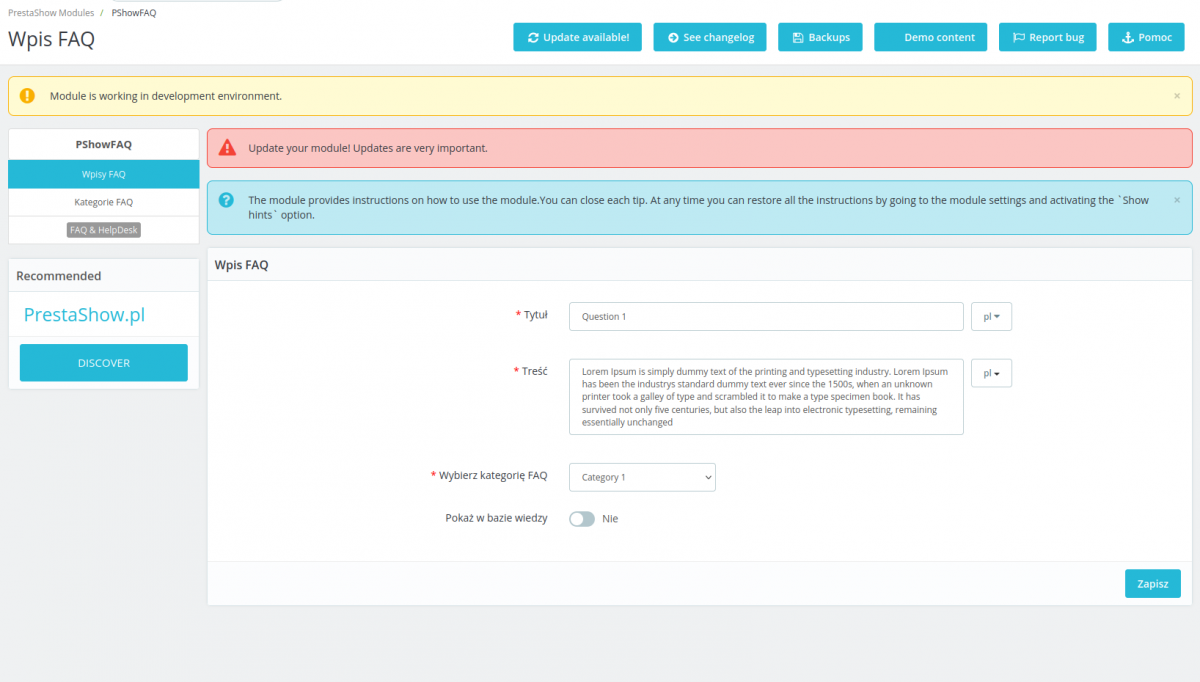The width and height of the screenshot is (1200, 682).
Task: Open Kategorie FAQ in the sidebar
Action: pyautogui.click(x=104, y=202)
